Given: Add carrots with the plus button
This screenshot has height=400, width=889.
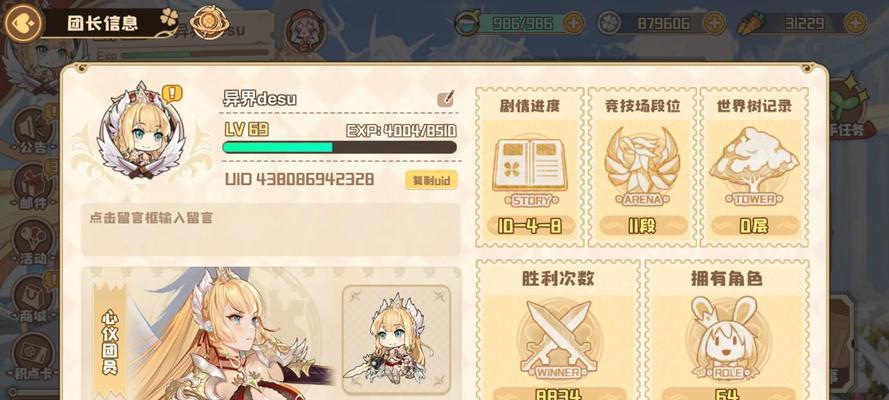Looking at the screenshot, I should pyautogui.click(x=856, y=23).
